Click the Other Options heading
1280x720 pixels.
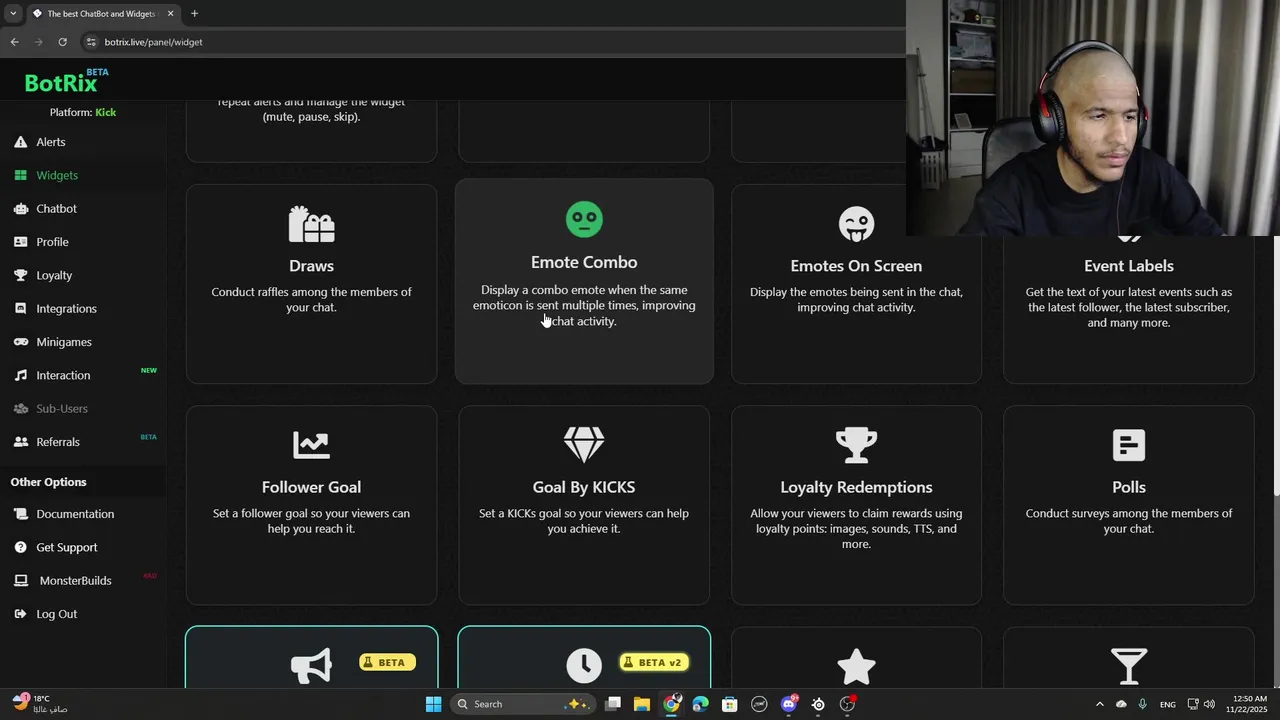(x=48, y=482)
